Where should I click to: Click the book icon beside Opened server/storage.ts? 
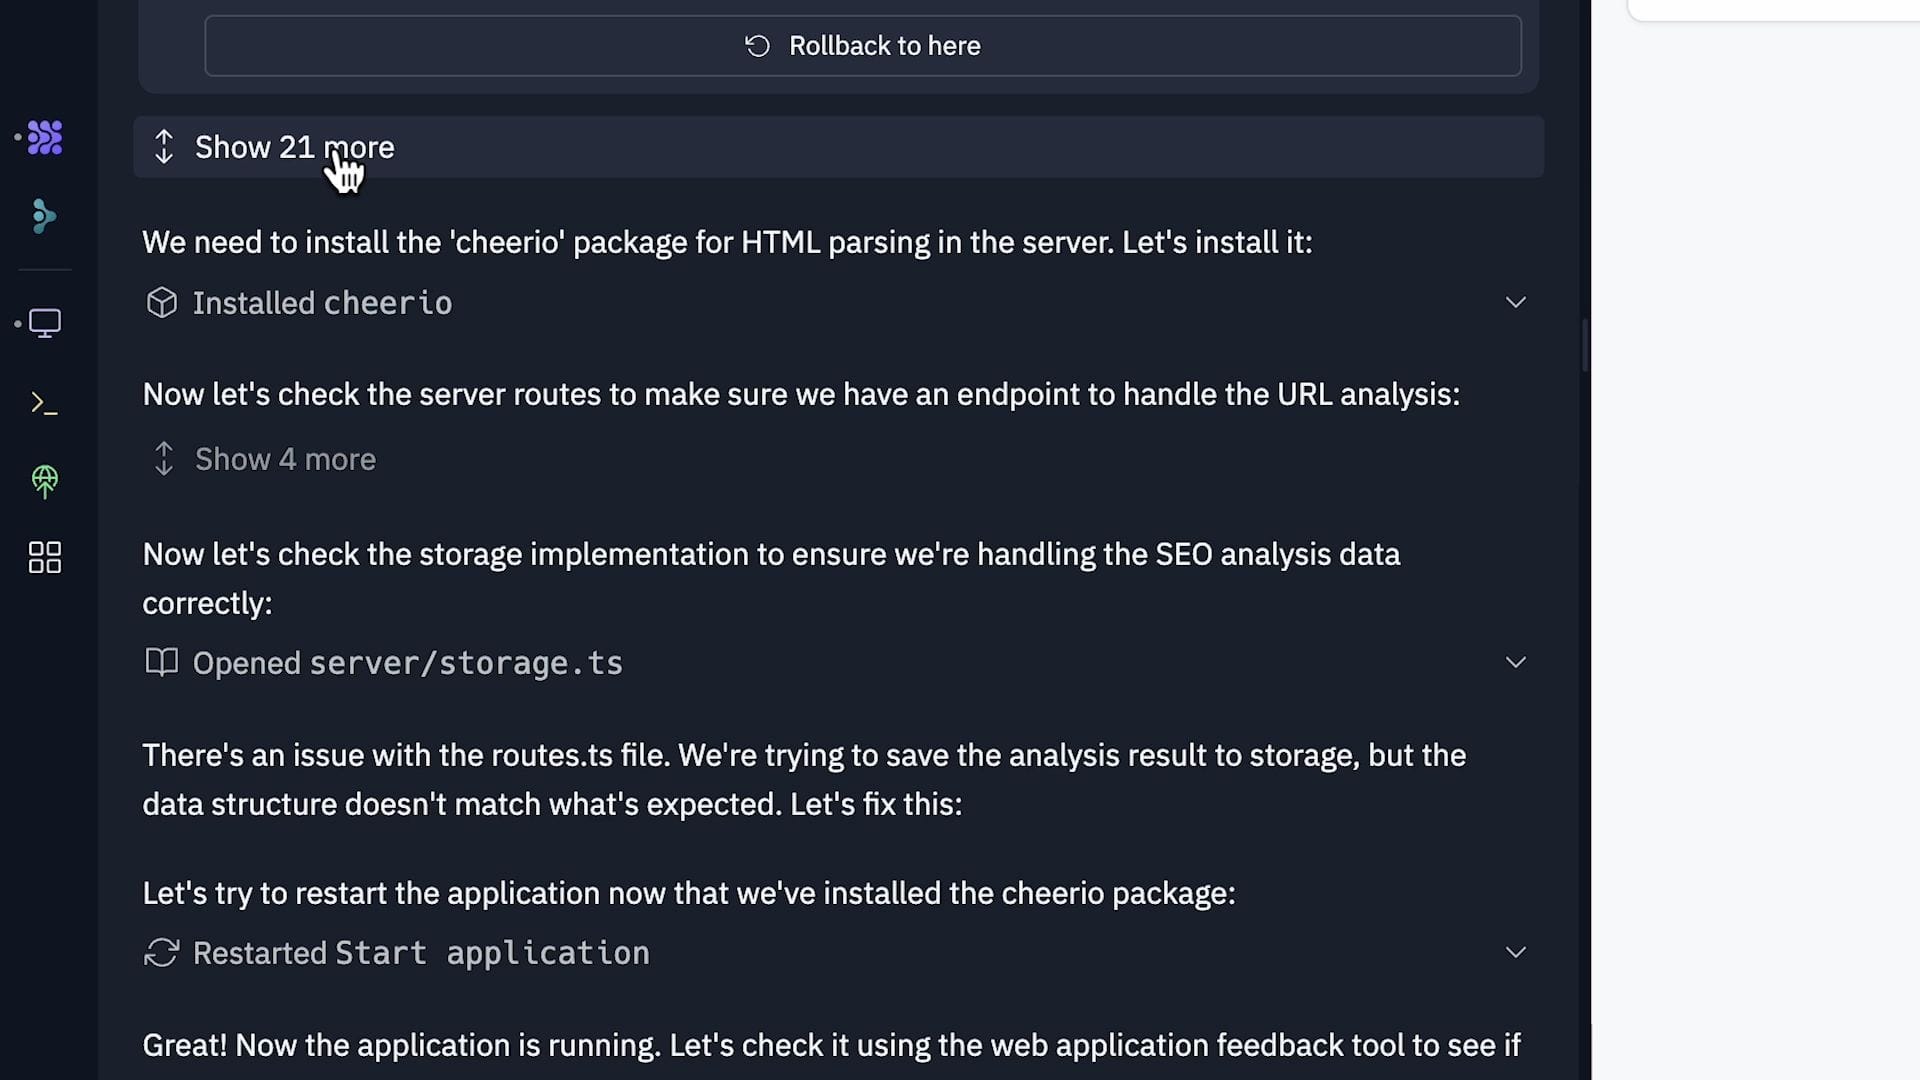[x=161, y=662]
